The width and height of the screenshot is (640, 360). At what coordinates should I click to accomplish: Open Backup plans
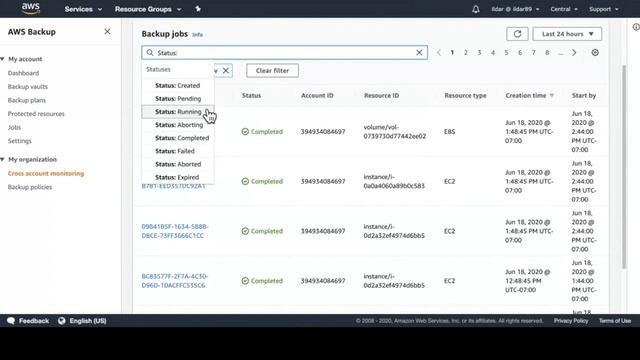(27, 100)
